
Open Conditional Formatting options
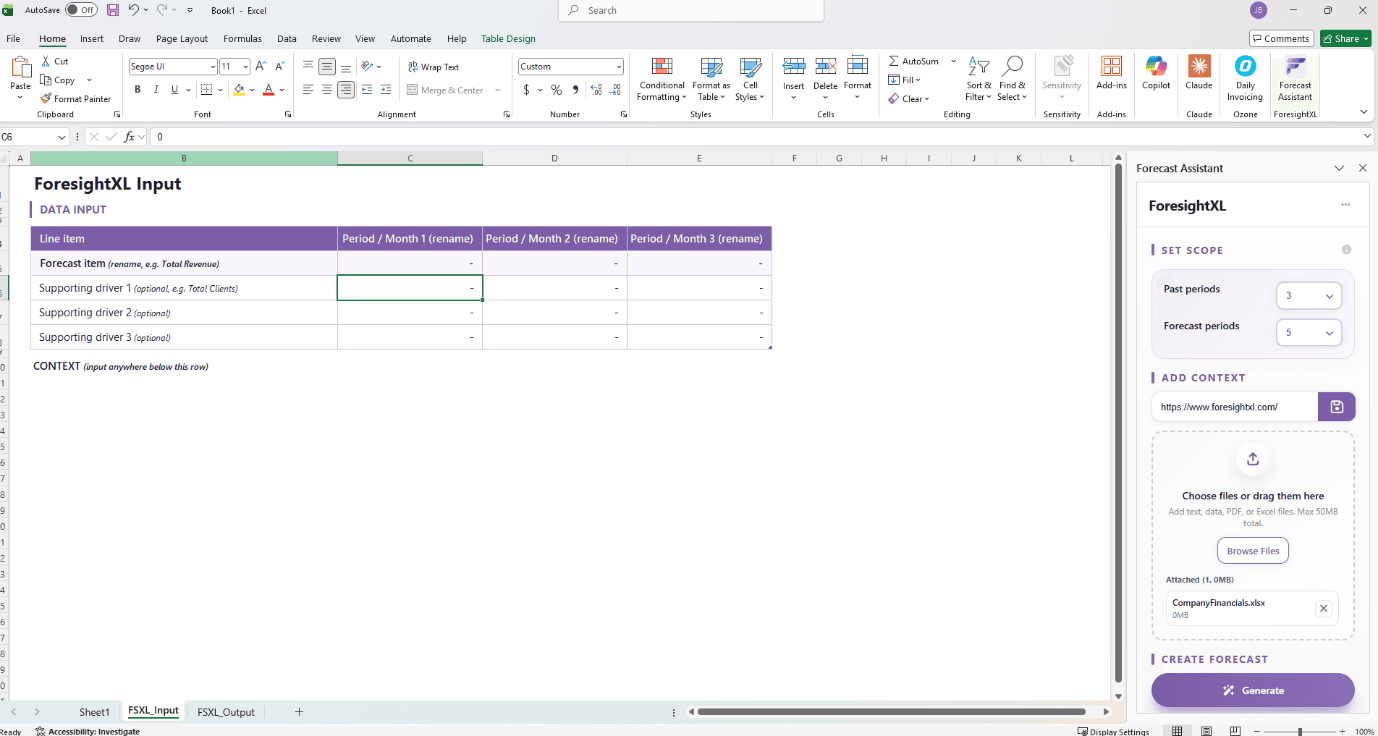point(661,80)
